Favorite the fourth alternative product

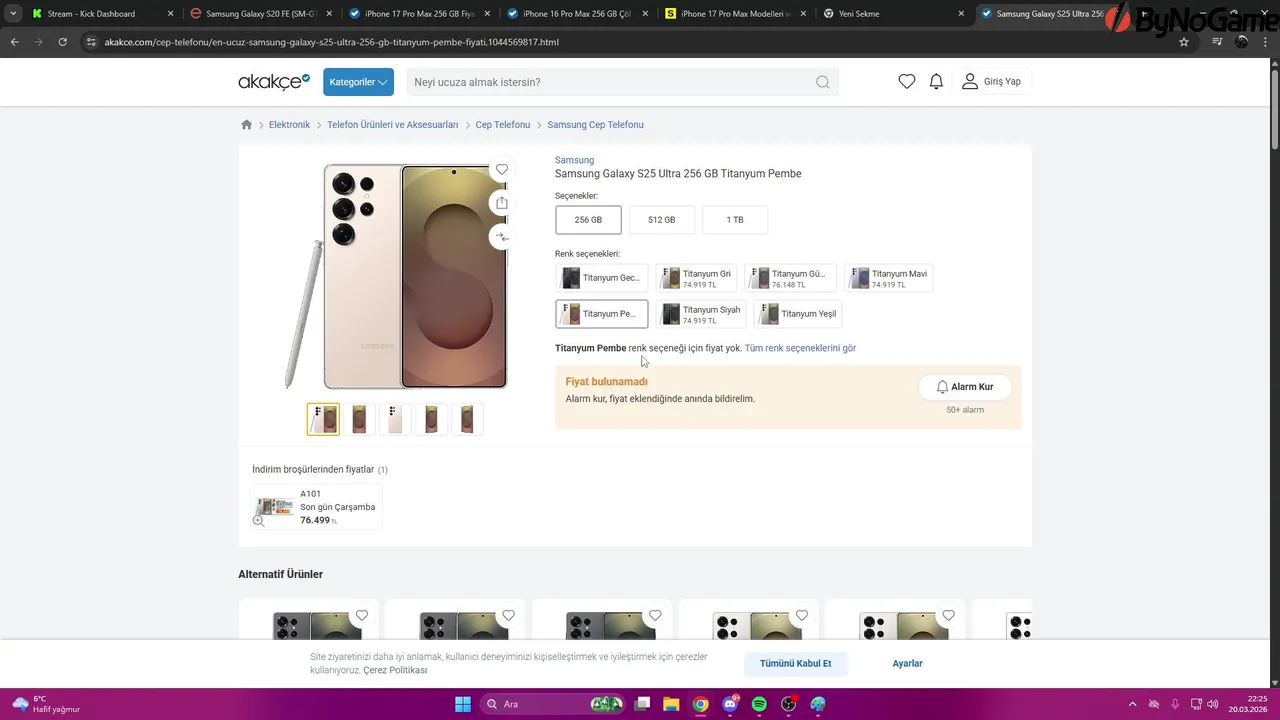pyautogui.click(x=801, y=616)
